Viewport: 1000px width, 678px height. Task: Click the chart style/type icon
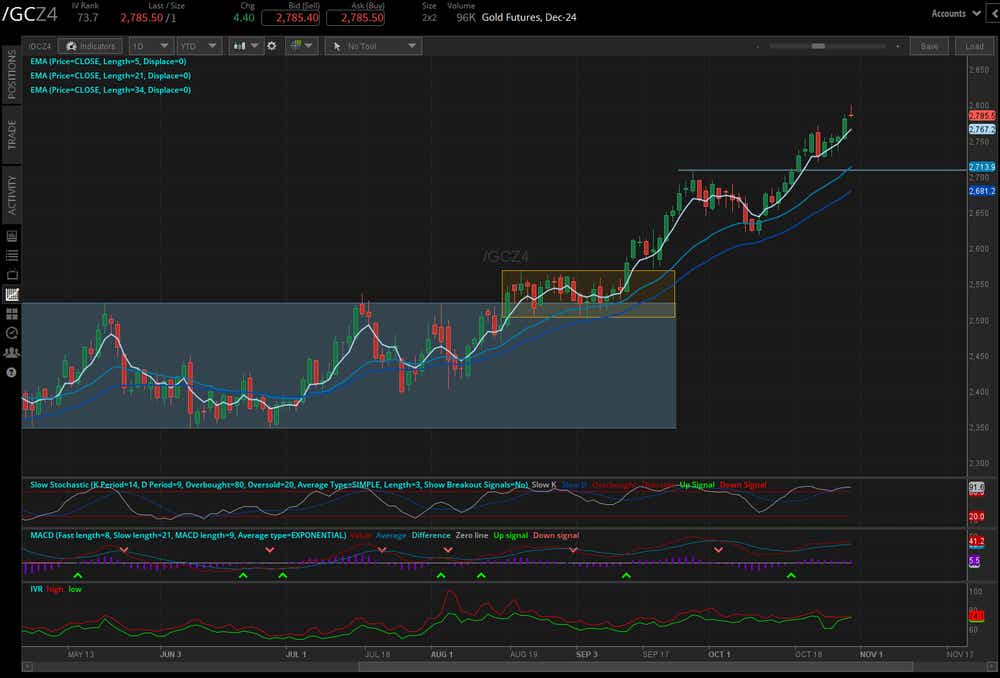tap(237, 45)
